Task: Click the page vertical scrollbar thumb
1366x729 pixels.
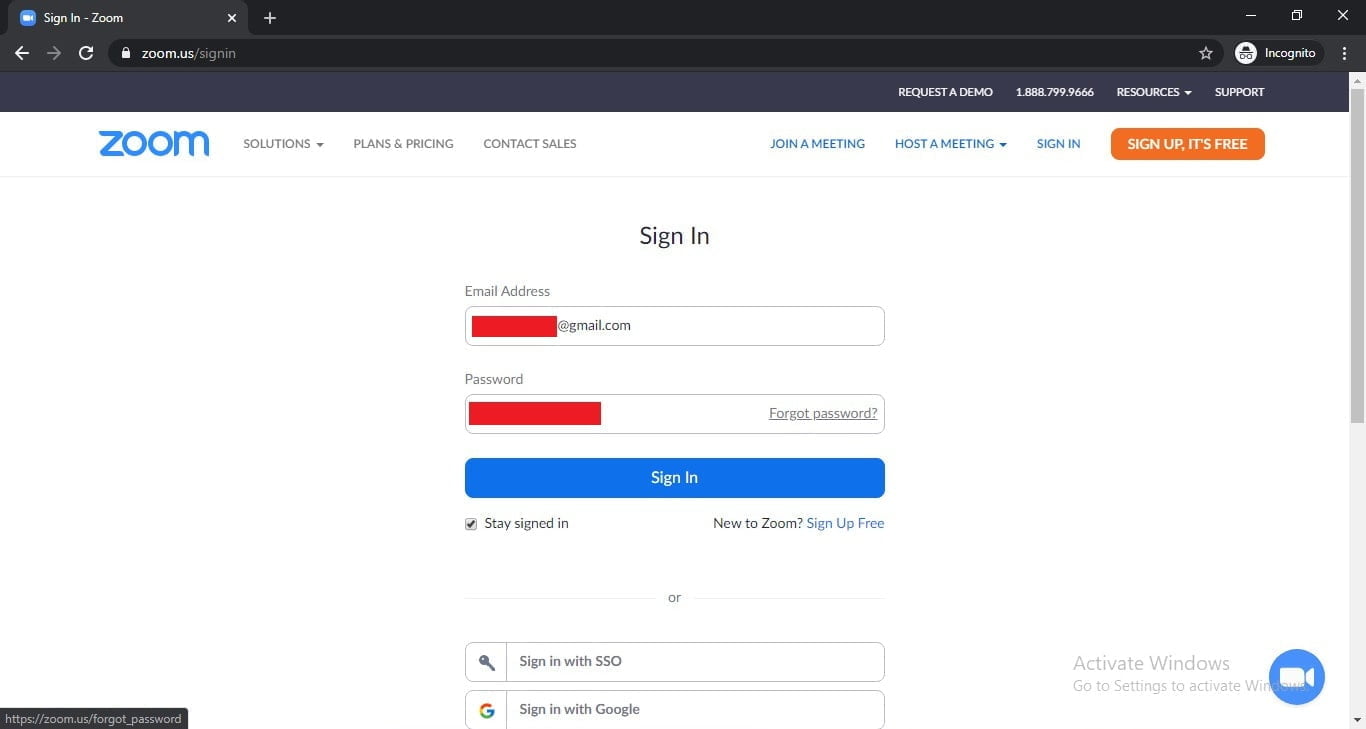Action: pos(1357,255)
